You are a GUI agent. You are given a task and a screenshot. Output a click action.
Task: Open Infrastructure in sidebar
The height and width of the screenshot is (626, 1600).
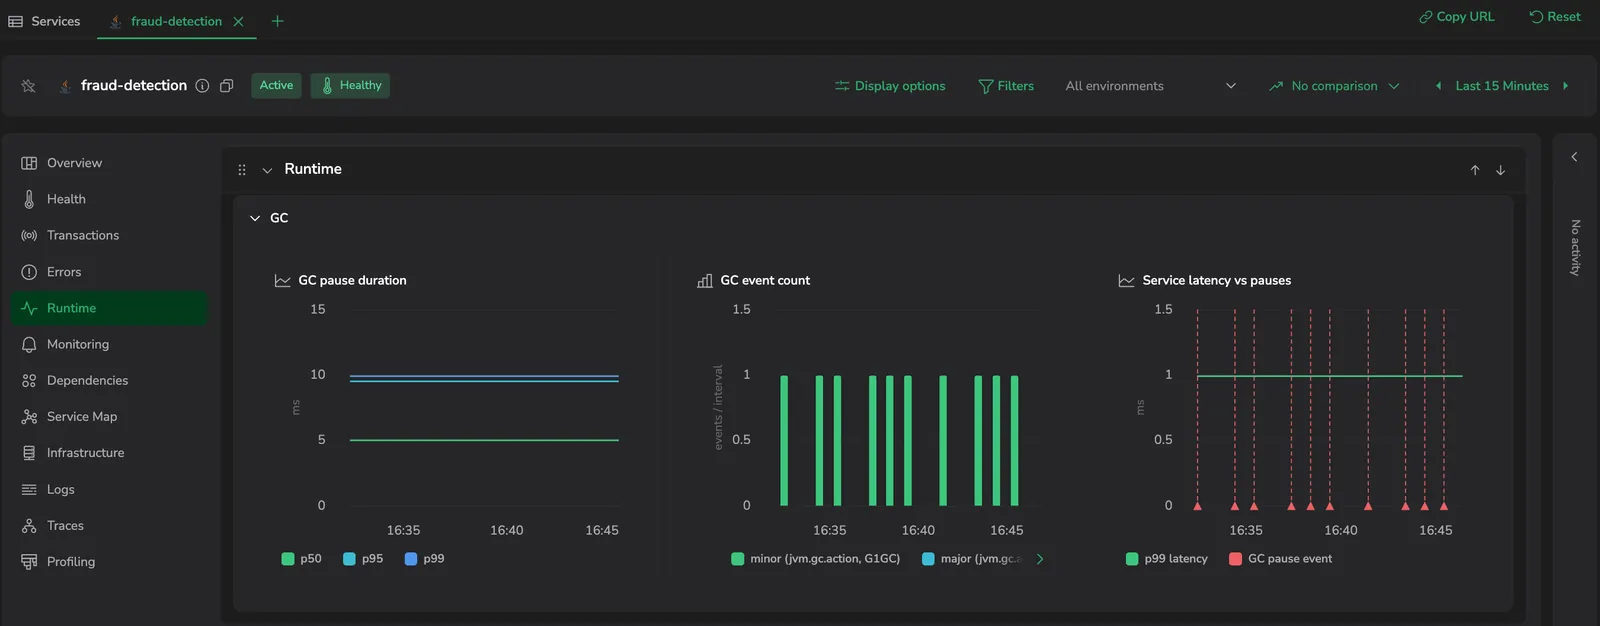pyautogui.click(x=110, y=453)
